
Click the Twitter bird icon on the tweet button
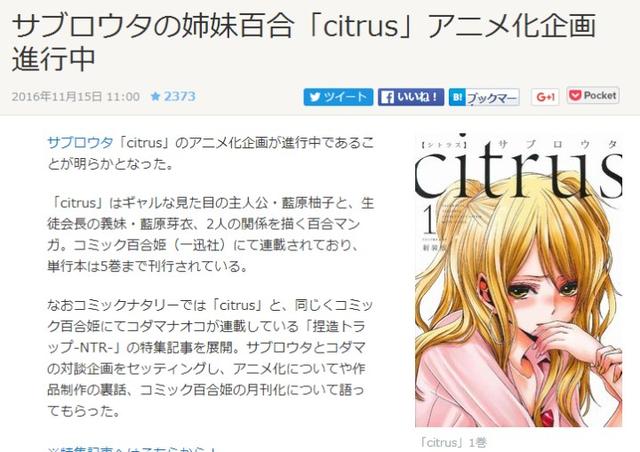(315, 97)
